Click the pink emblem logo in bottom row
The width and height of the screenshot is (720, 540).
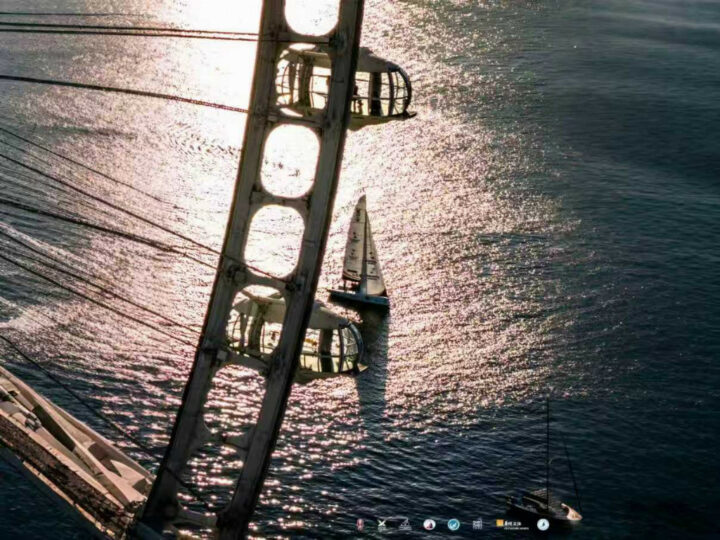coord(360,524)
